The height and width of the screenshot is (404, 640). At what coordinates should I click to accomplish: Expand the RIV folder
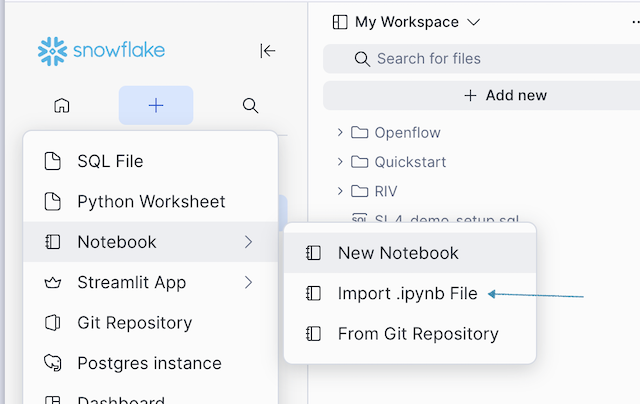pyautogui.click(x=341, y=191)
